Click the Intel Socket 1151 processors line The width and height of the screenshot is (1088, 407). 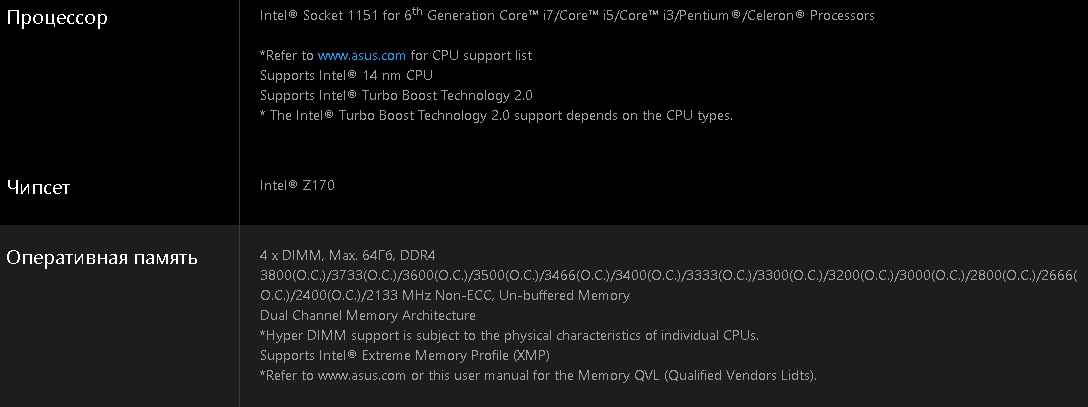pyautogui.click(x=566, y=16)
